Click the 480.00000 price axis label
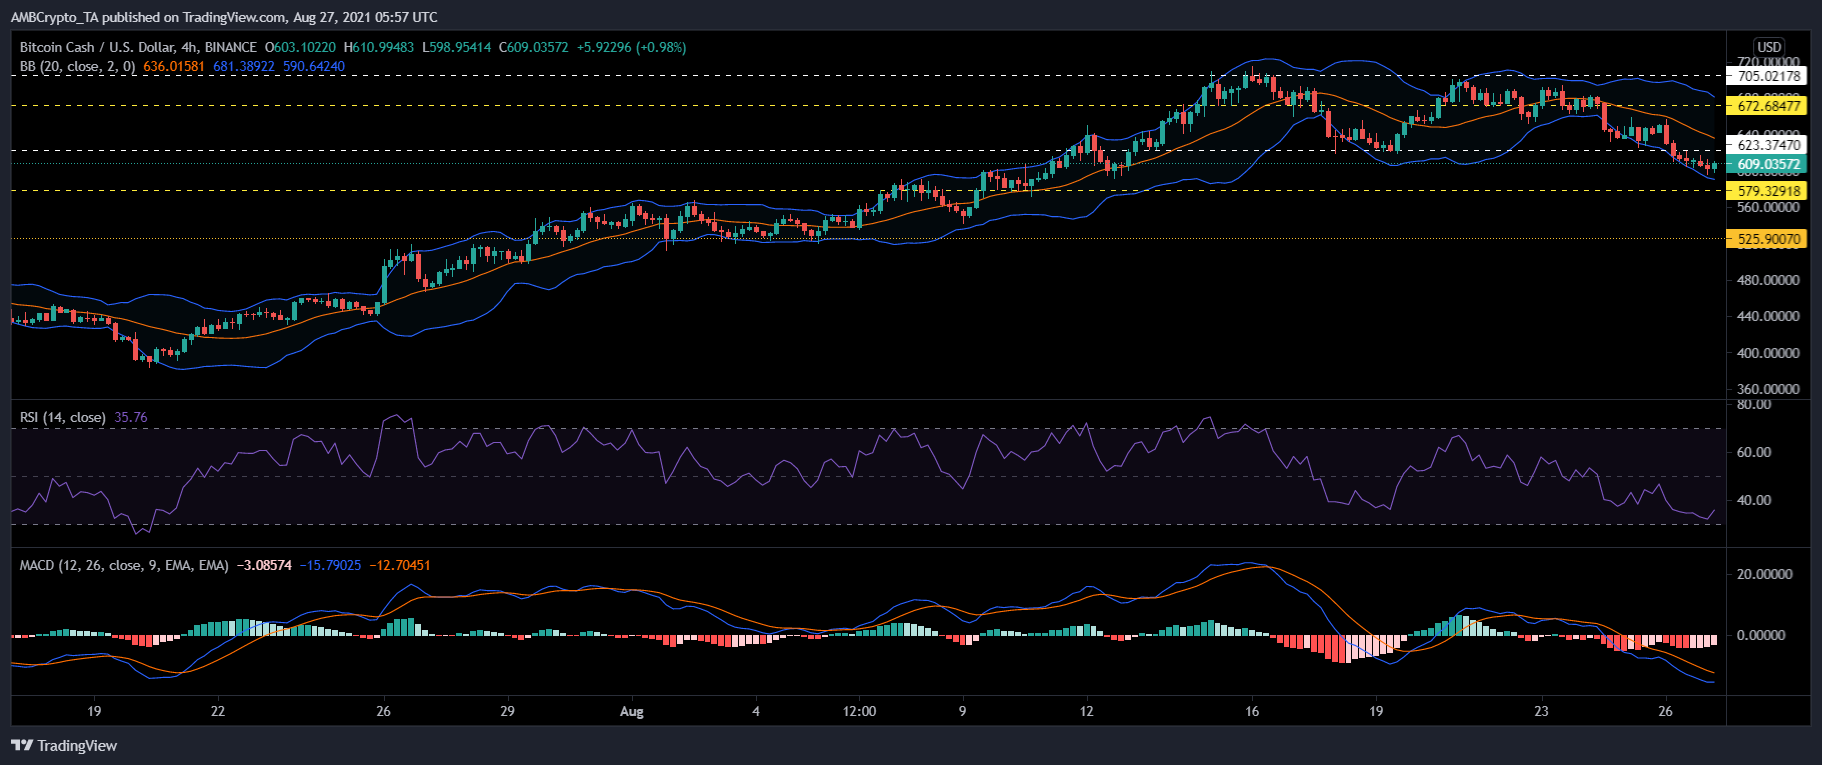 tap(1769, 280)
